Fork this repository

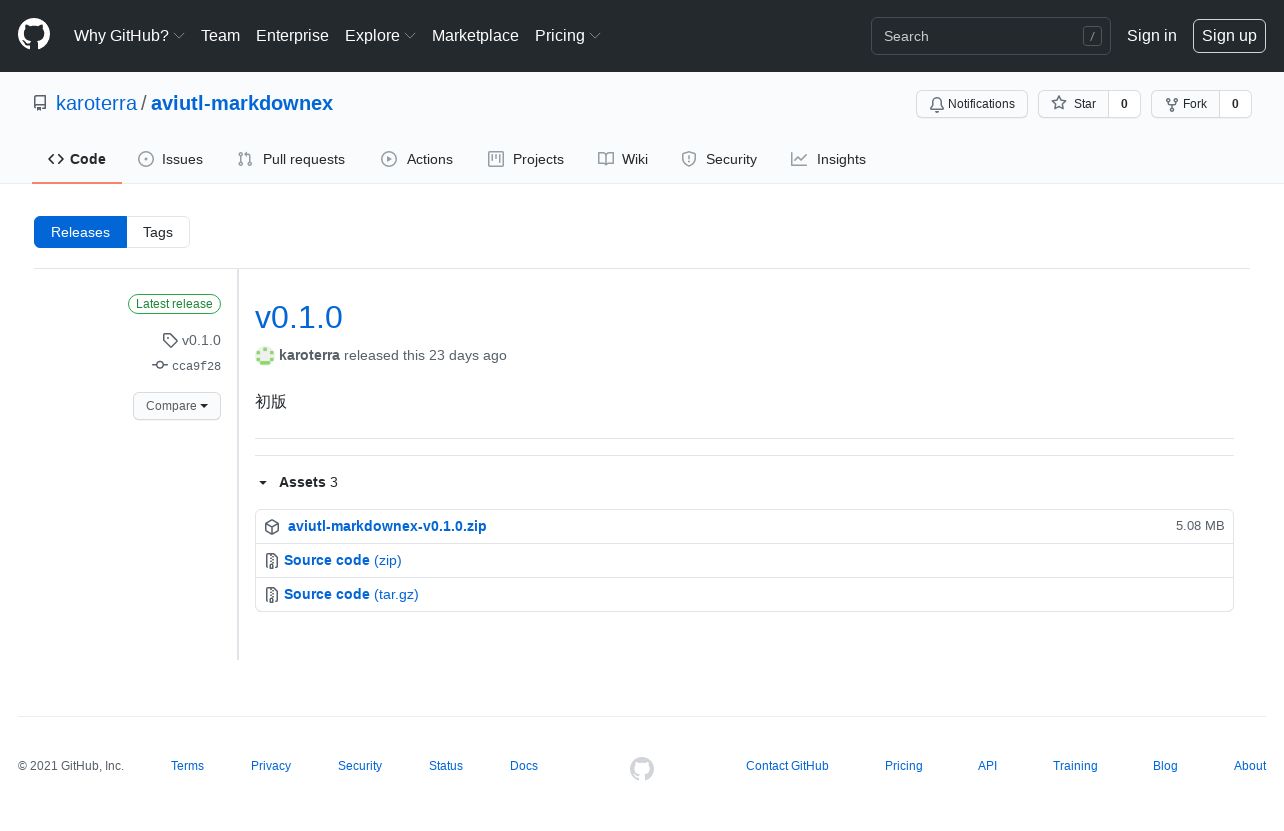click(1185, 104)
